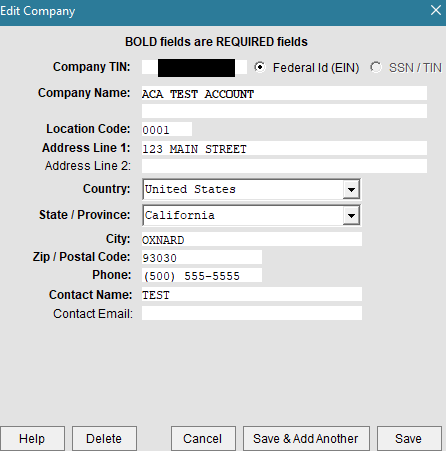
Task: Click the "Edit Company" title text
Action: pyautogui.click(x=38, y=11)
